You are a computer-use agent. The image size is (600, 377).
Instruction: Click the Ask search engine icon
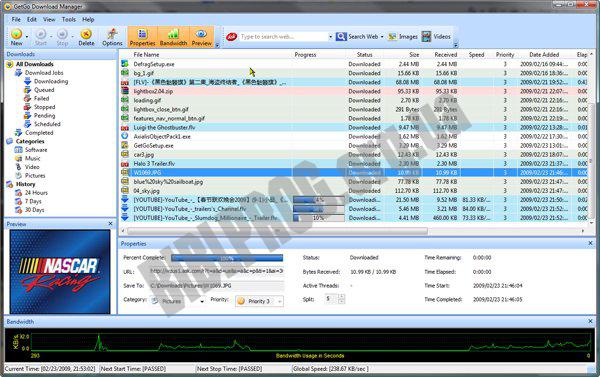pyautogui.click(x=232, y=37)
